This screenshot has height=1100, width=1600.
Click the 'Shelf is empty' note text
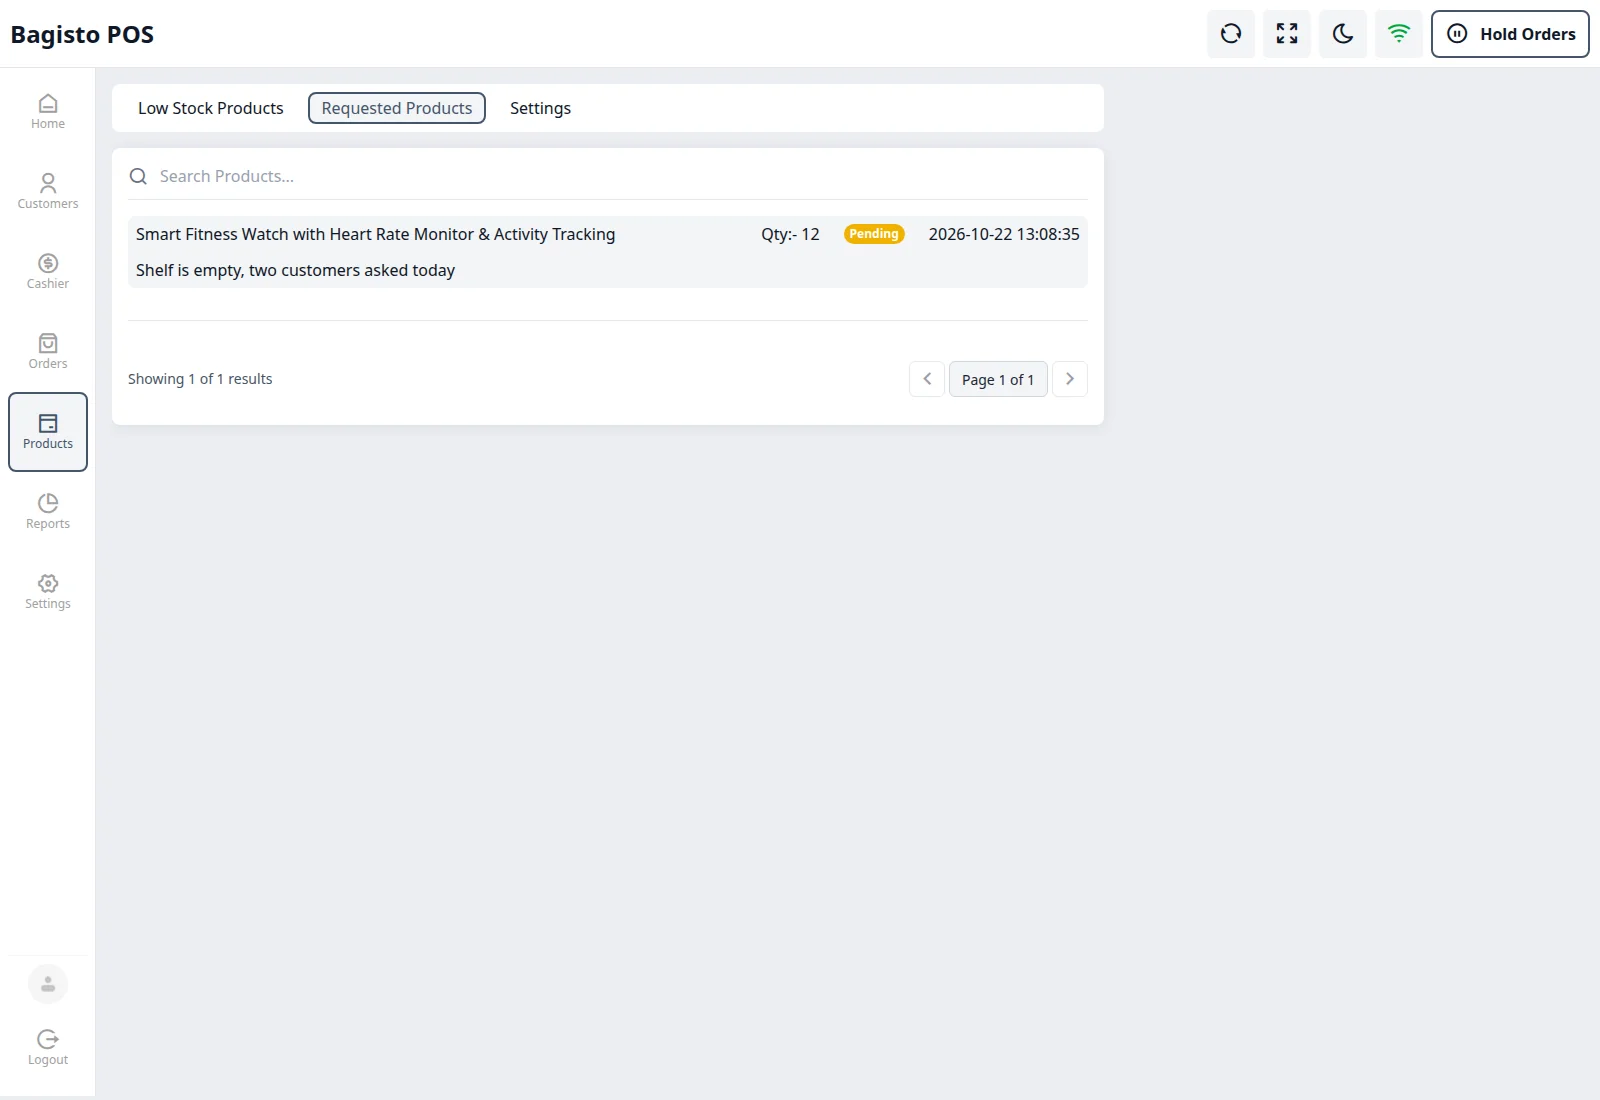point(295,270)
